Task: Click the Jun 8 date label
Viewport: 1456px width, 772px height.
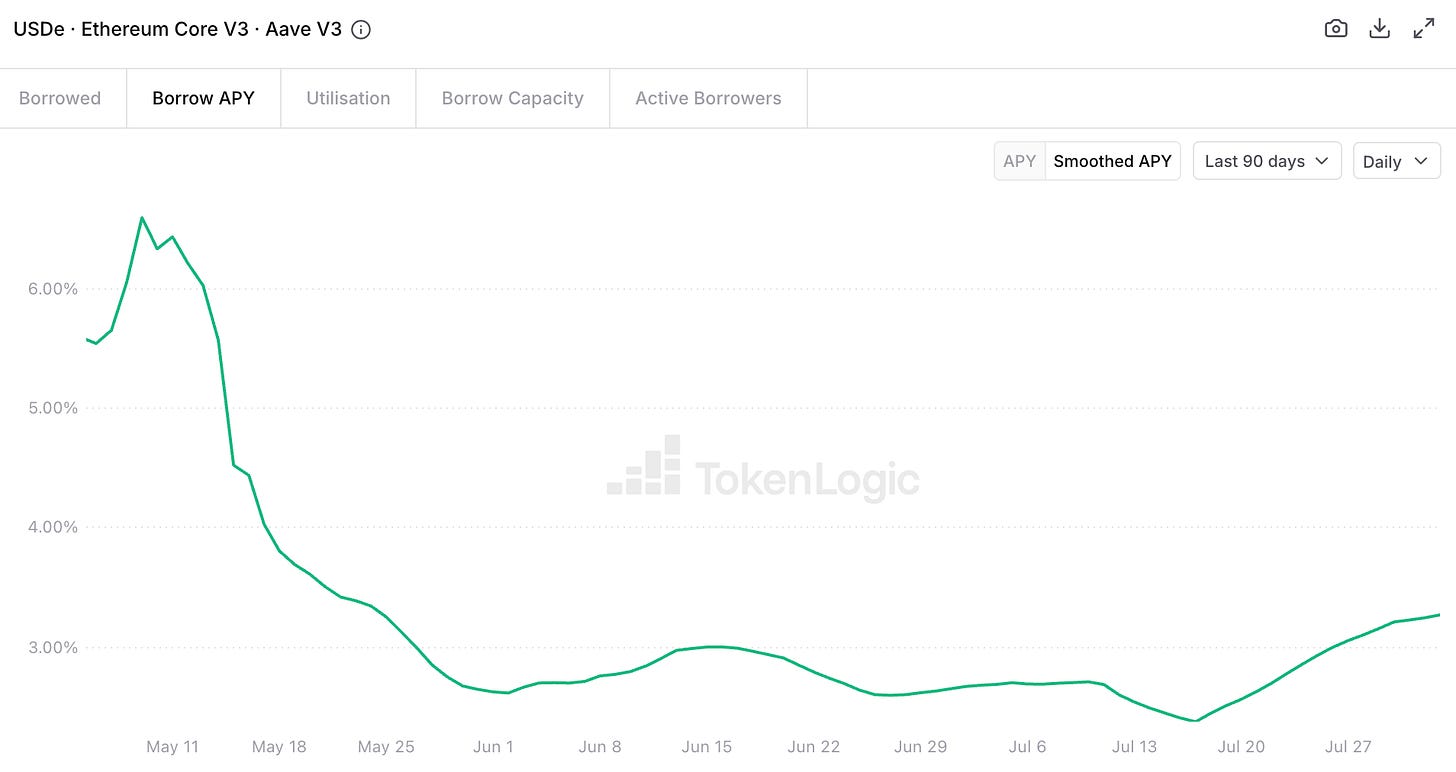Action: [600, 746]
